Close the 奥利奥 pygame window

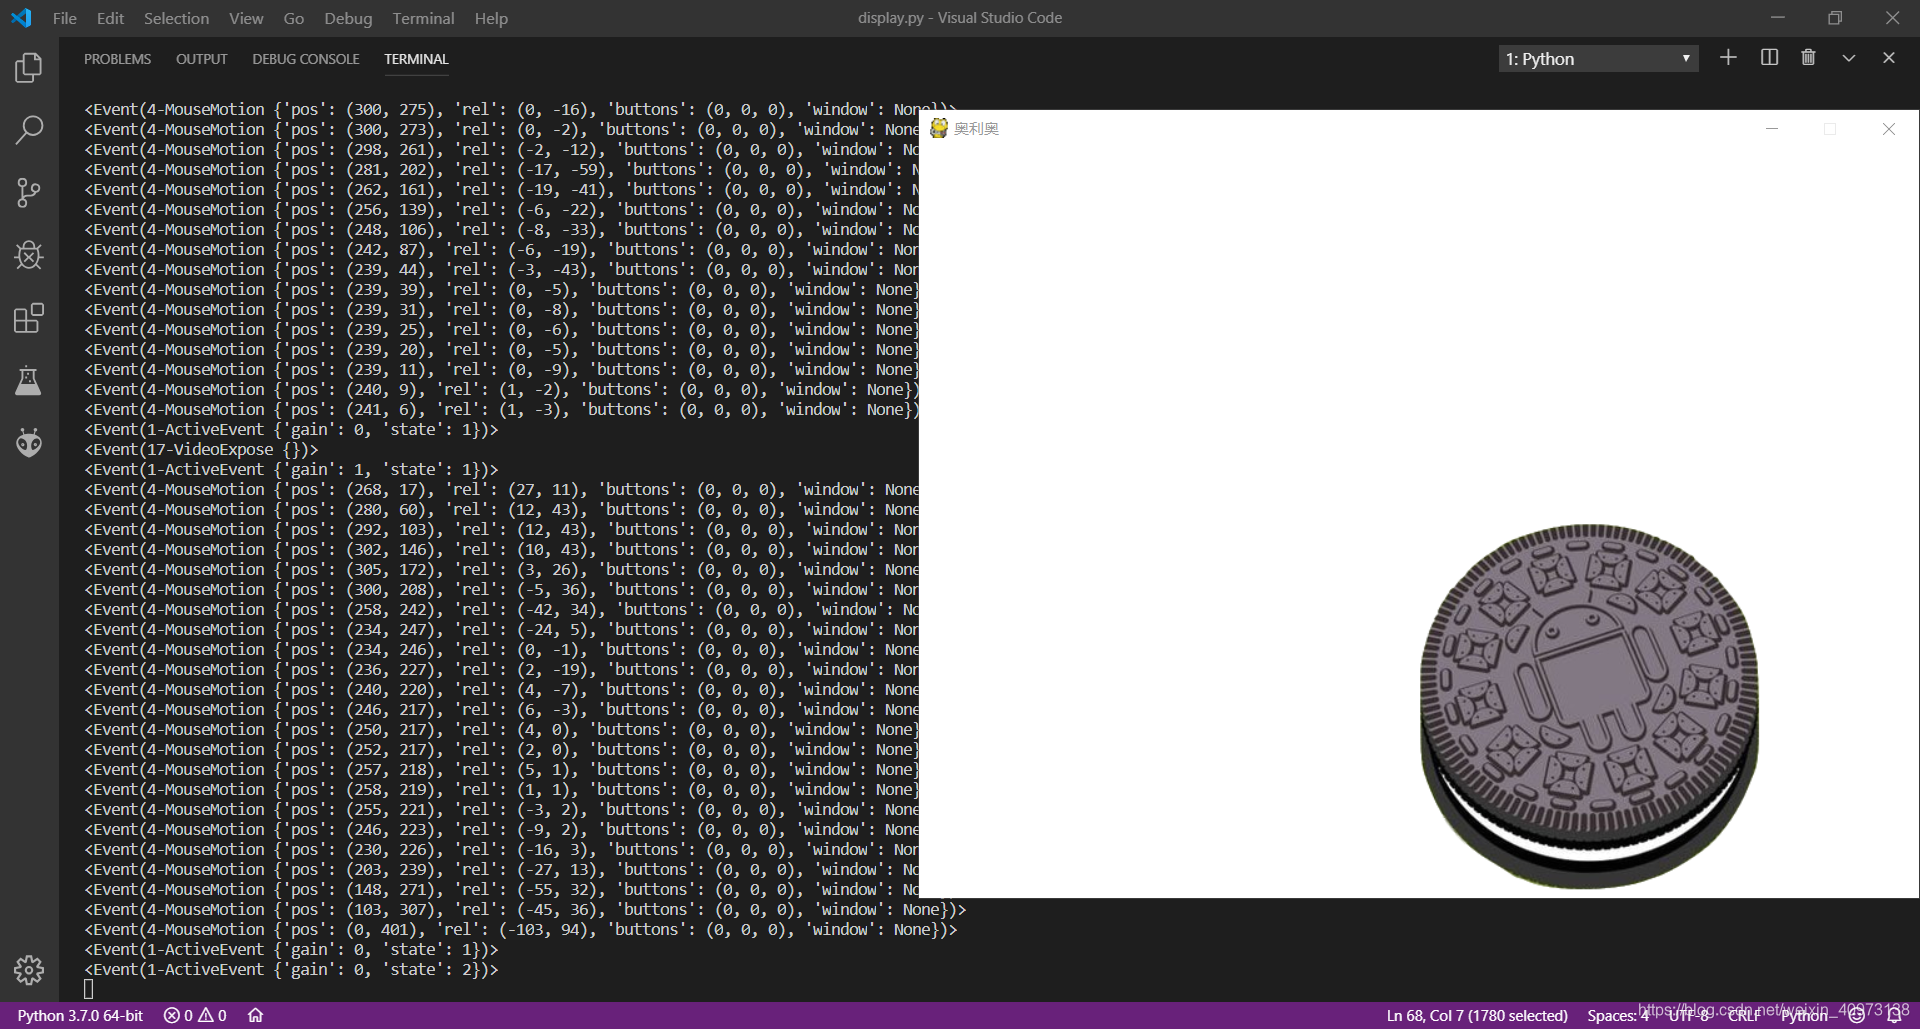[x=1888, y=128]
